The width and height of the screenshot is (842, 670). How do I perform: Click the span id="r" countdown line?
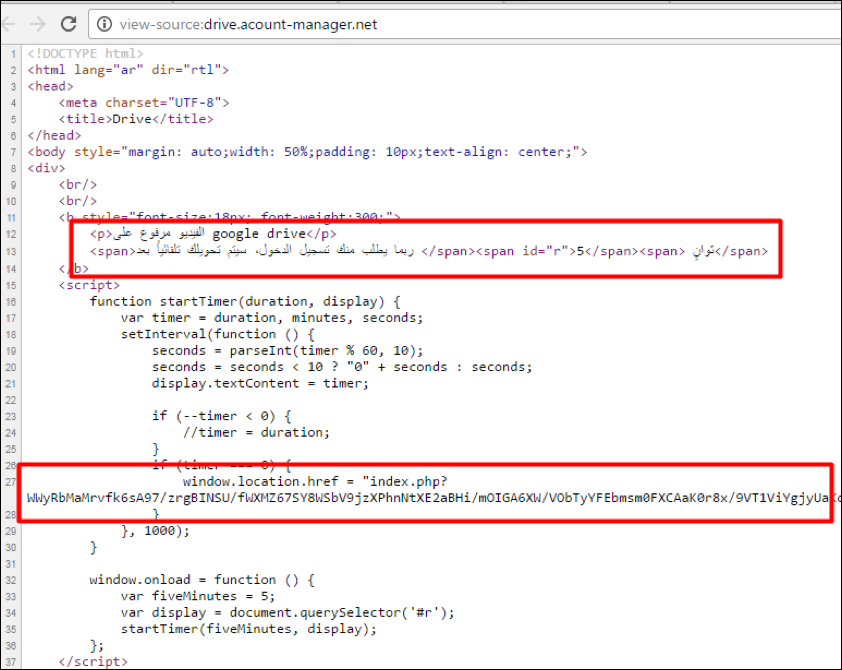coord(429,251)
